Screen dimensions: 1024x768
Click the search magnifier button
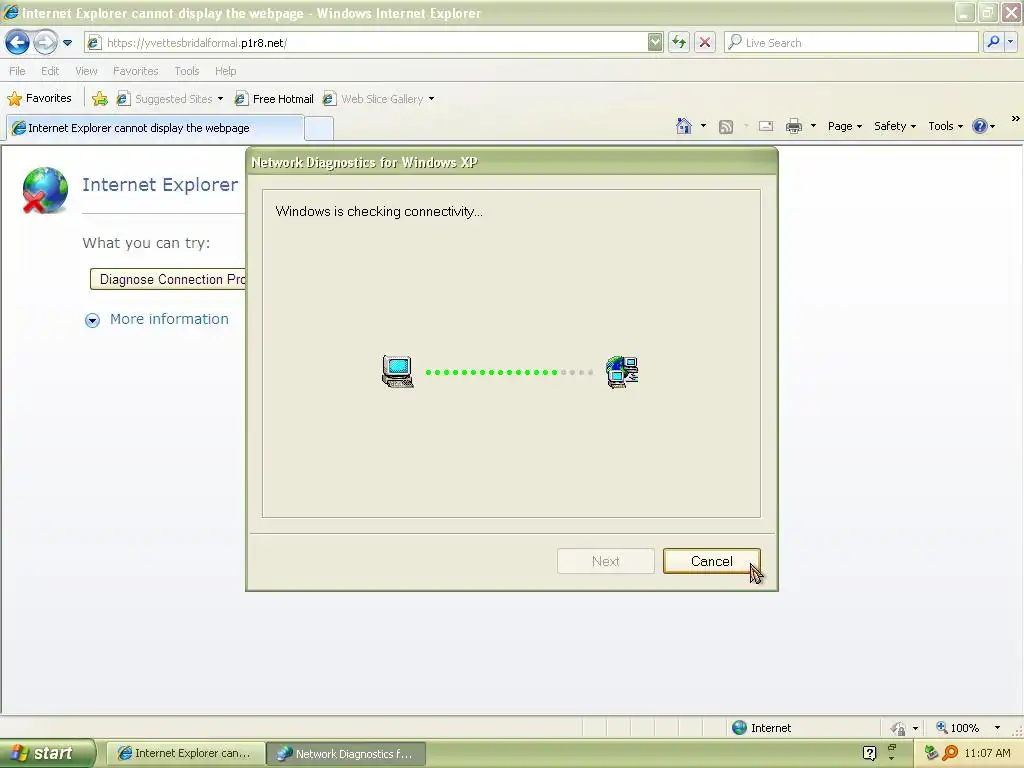click(x=993, y=42)
